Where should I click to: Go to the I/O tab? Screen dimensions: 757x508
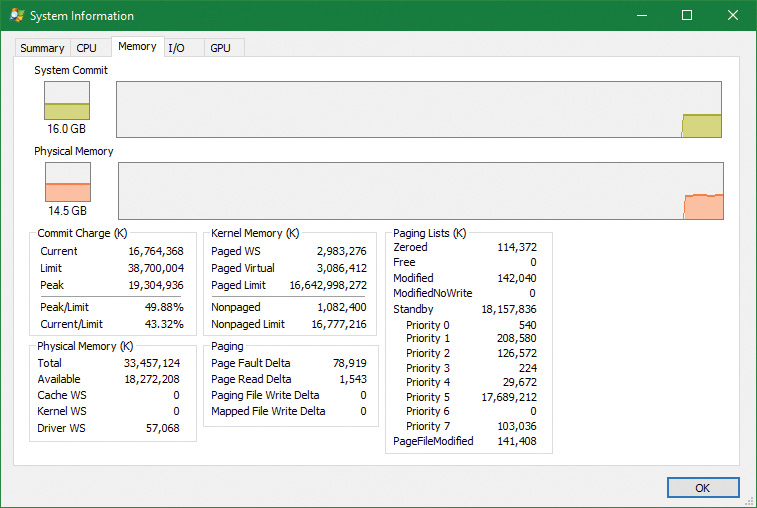pyautogui.click(x=176, y=48)
